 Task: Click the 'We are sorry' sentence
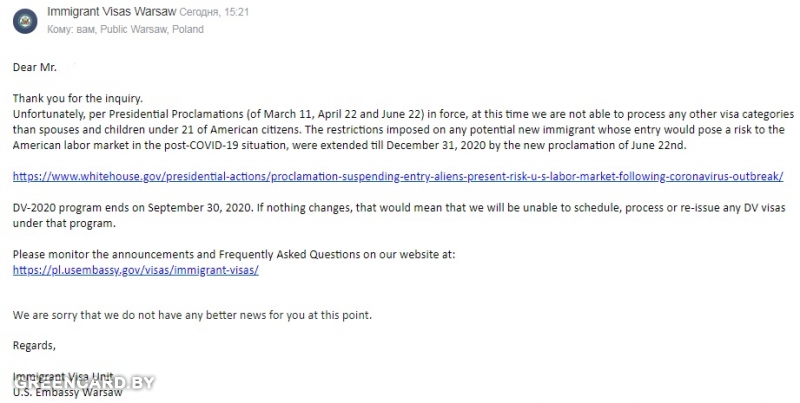(192, 315)
